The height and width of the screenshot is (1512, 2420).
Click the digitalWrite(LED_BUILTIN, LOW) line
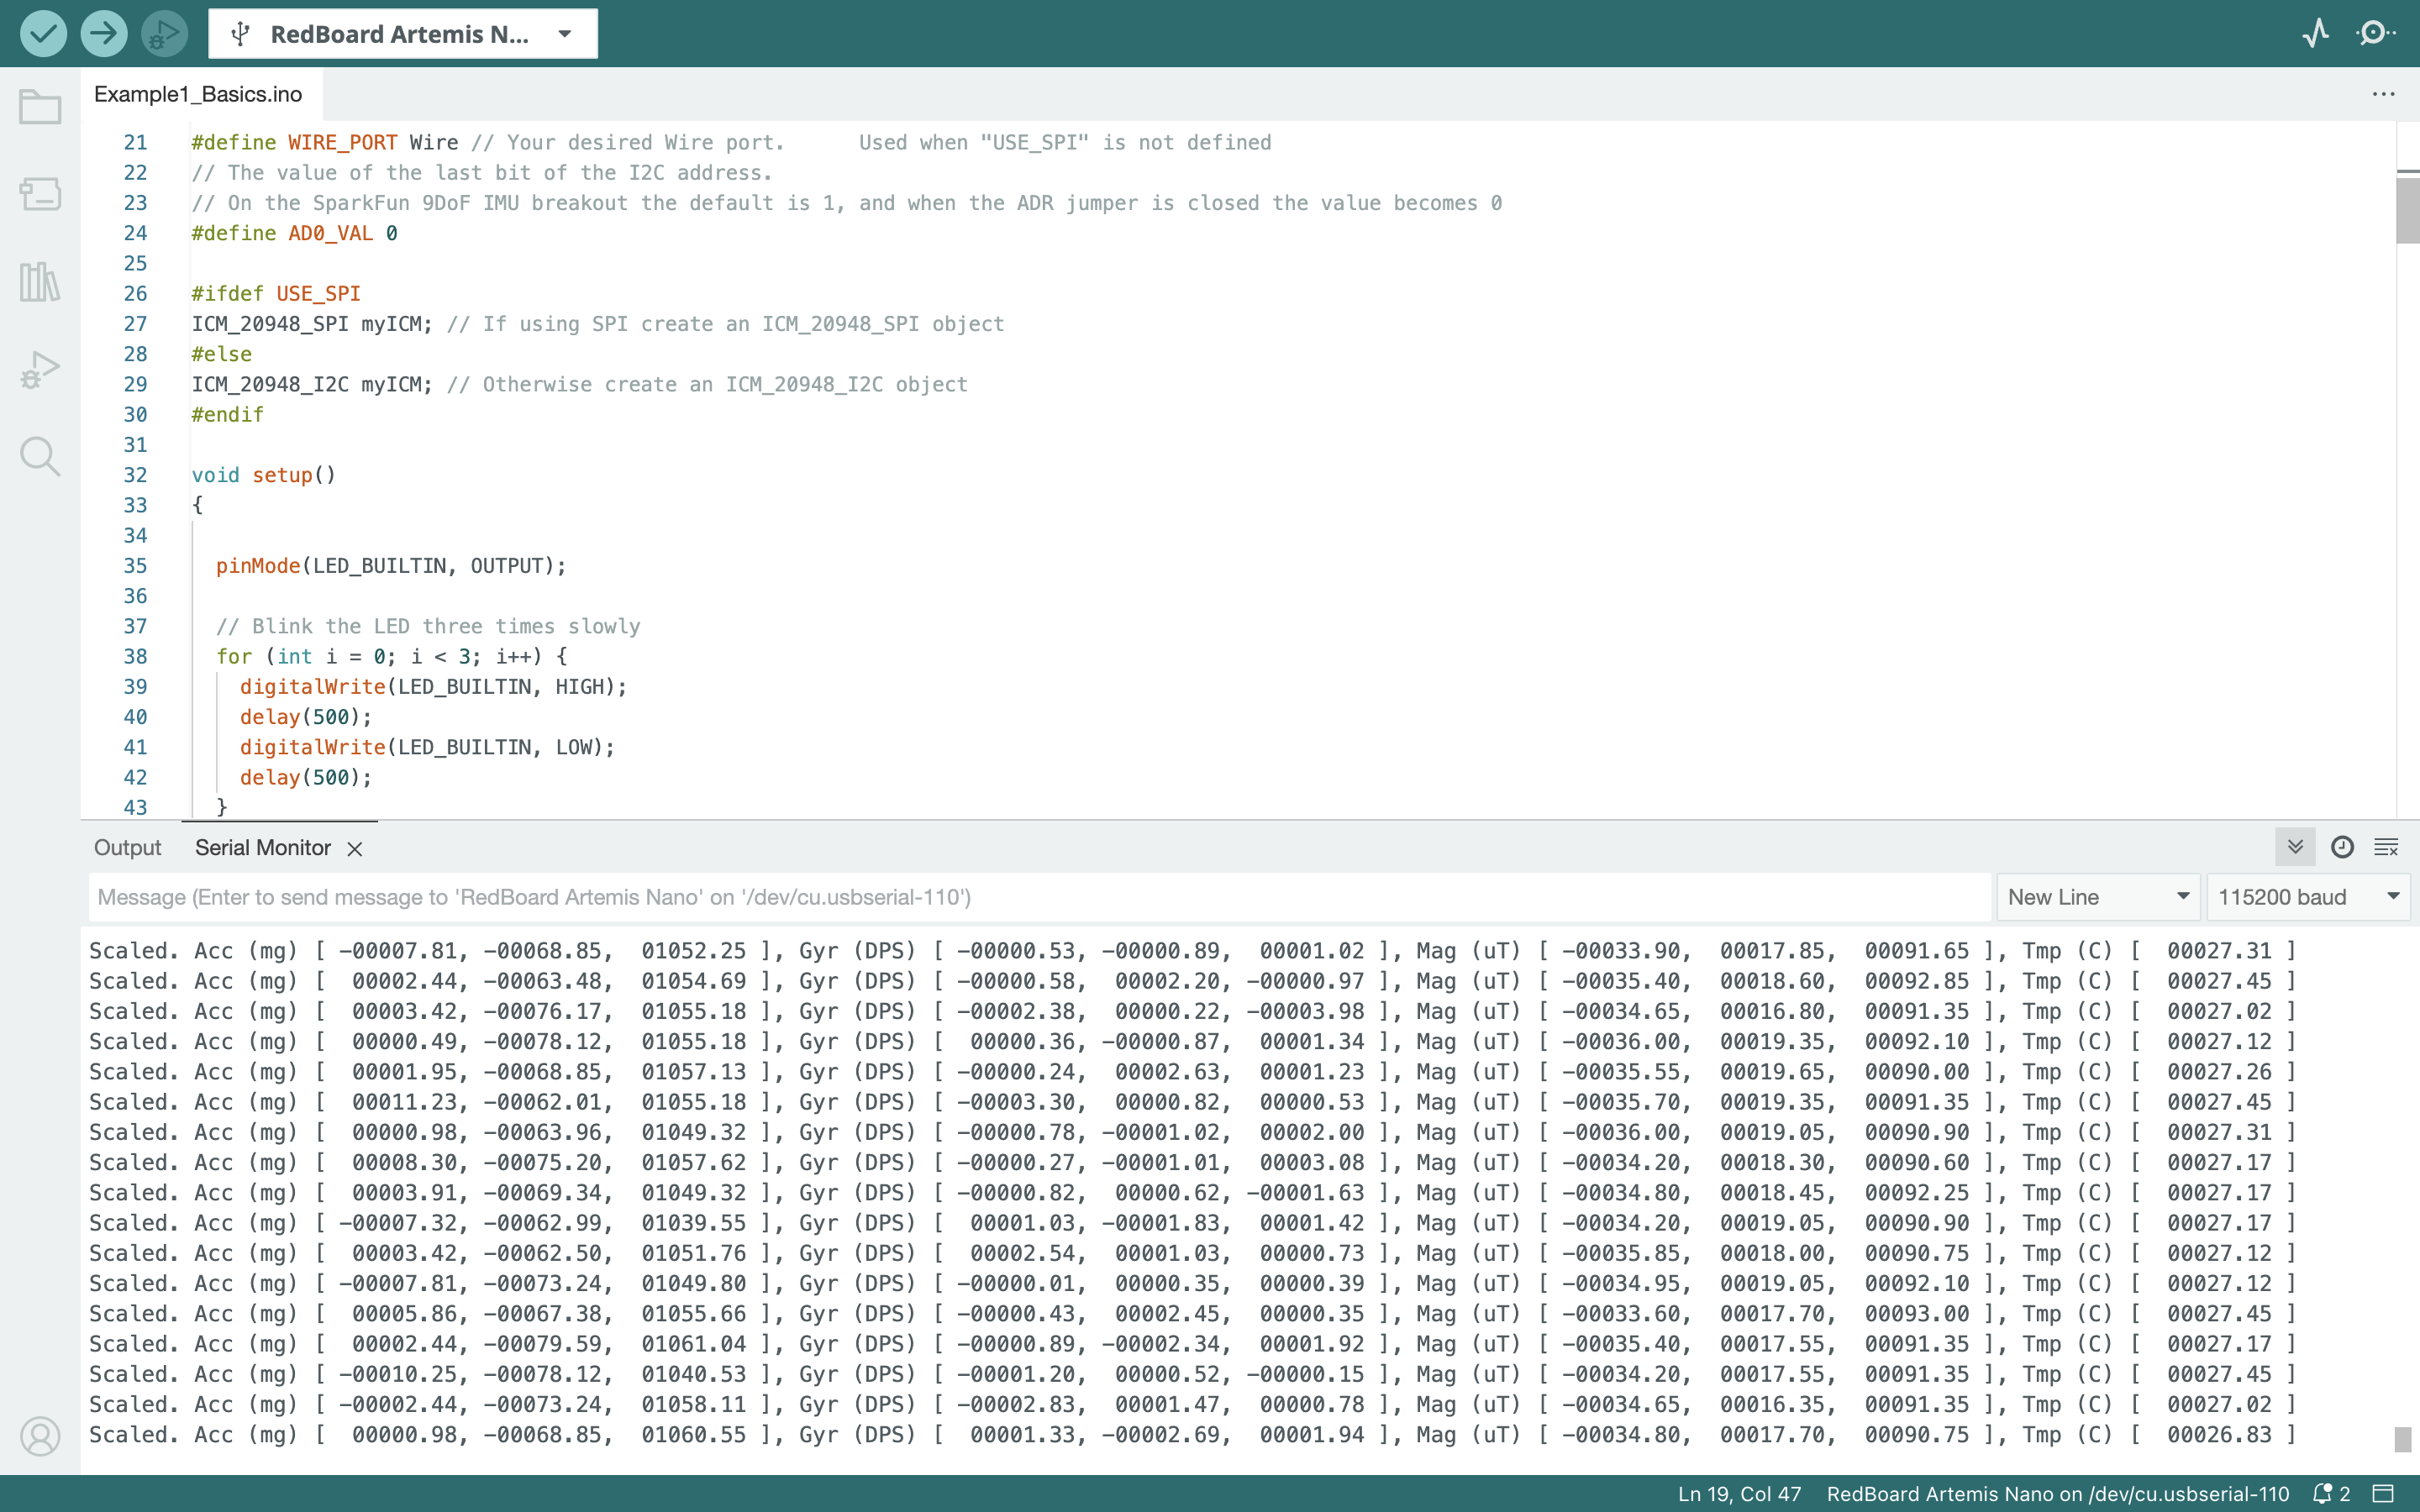427,747
